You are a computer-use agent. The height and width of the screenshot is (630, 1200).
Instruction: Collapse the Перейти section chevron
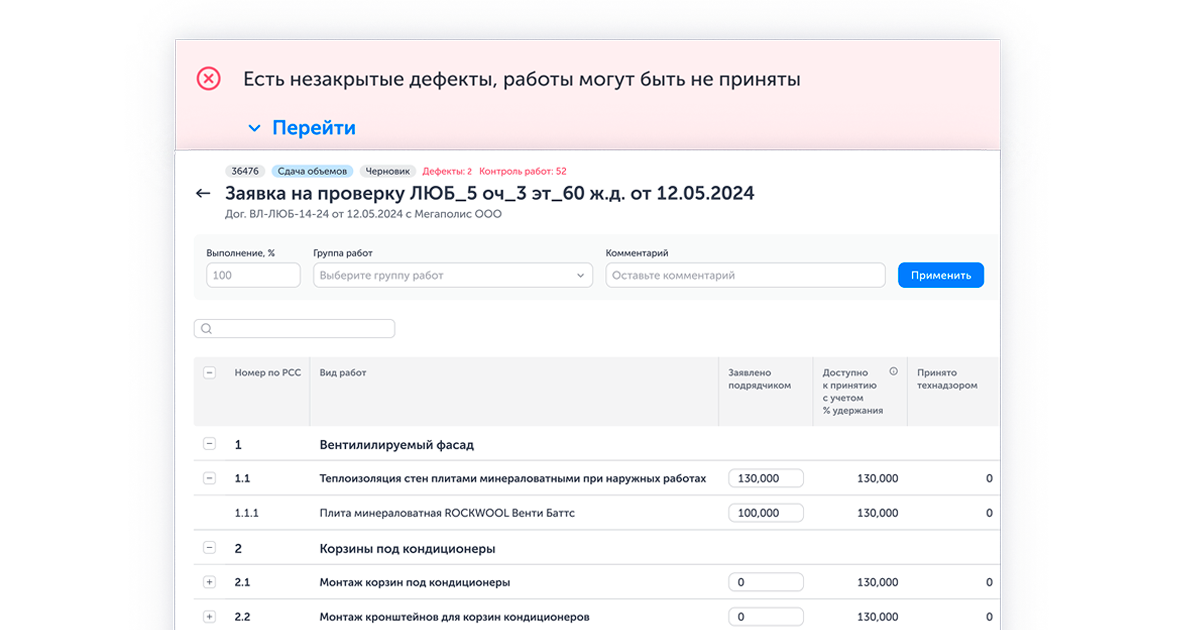tap(256, 127)
